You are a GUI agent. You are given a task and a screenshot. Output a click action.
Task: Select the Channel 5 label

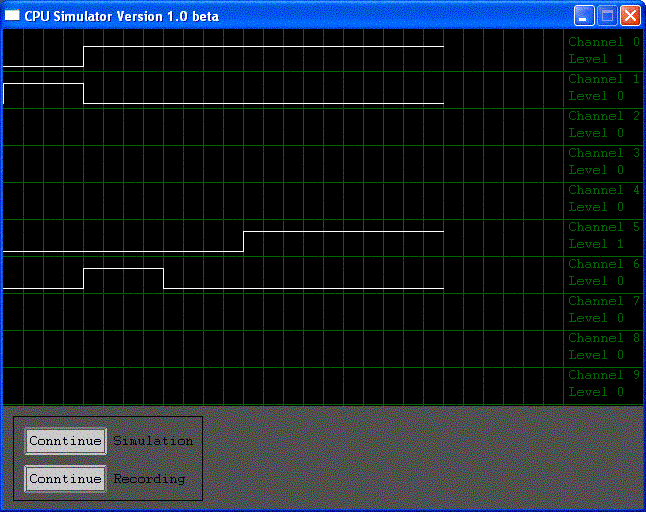tap(604, 227)
